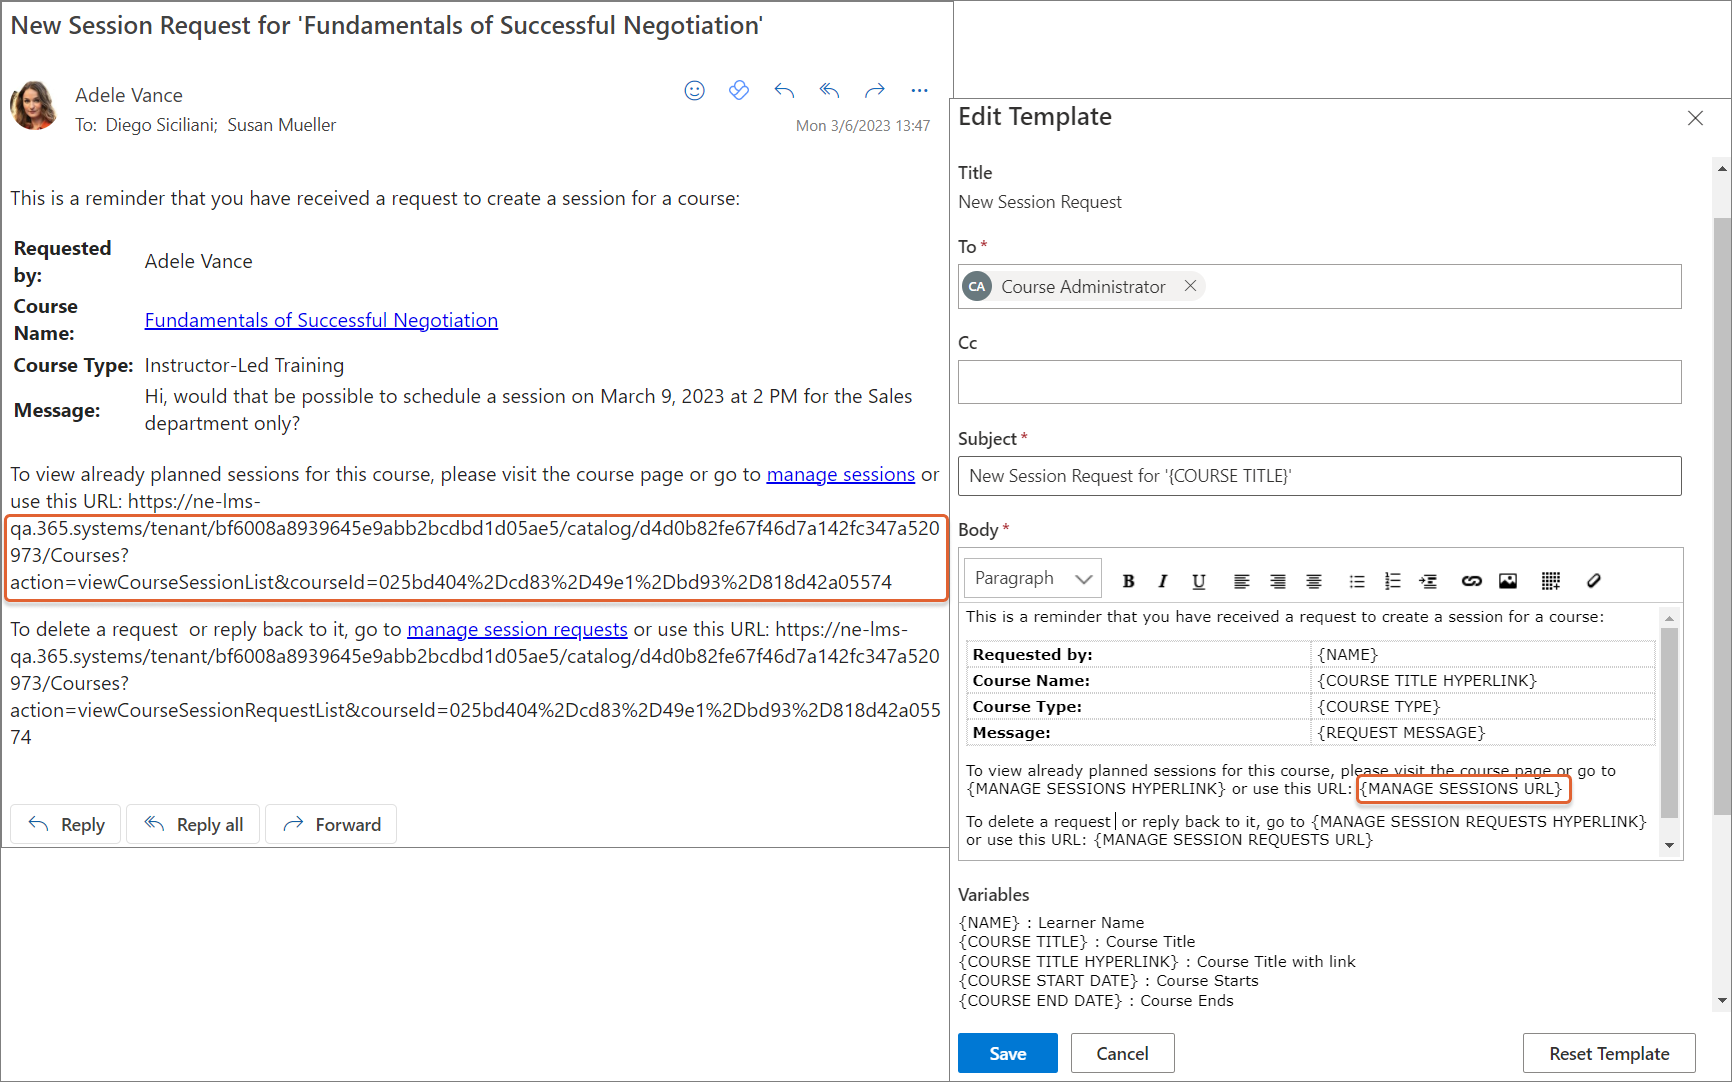Click the reply arrow icon in header
This screenshot has width=1732, height=1082.
(784, 91)
